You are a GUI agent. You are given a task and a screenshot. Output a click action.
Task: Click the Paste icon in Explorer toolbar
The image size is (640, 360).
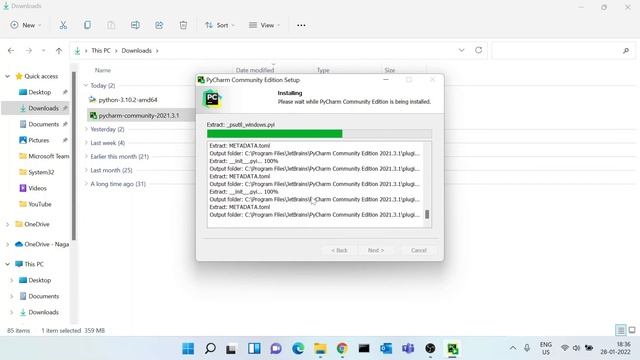pyautogui.click(x=111, y=25)
